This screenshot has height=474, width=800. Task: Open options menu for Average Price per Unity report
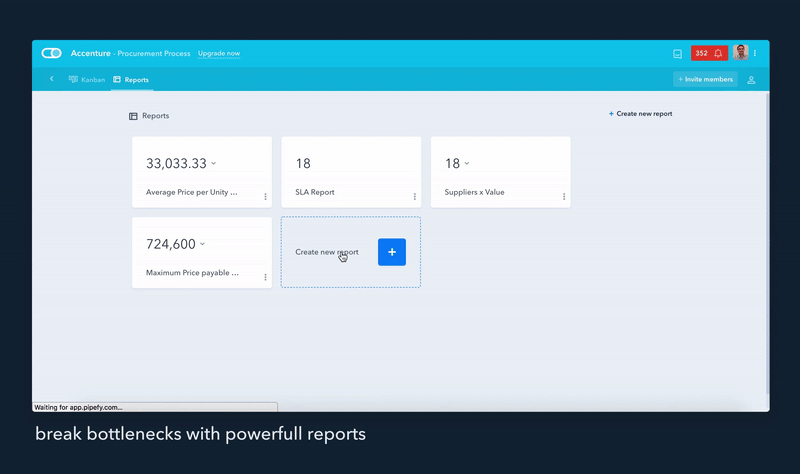[265, 197]
